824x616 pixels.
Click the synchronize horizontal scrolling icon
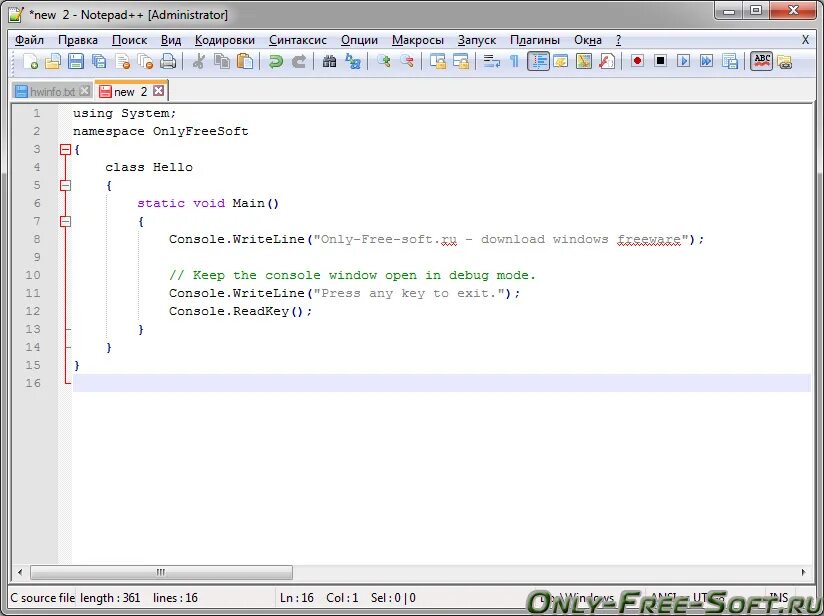coord(461,61)
